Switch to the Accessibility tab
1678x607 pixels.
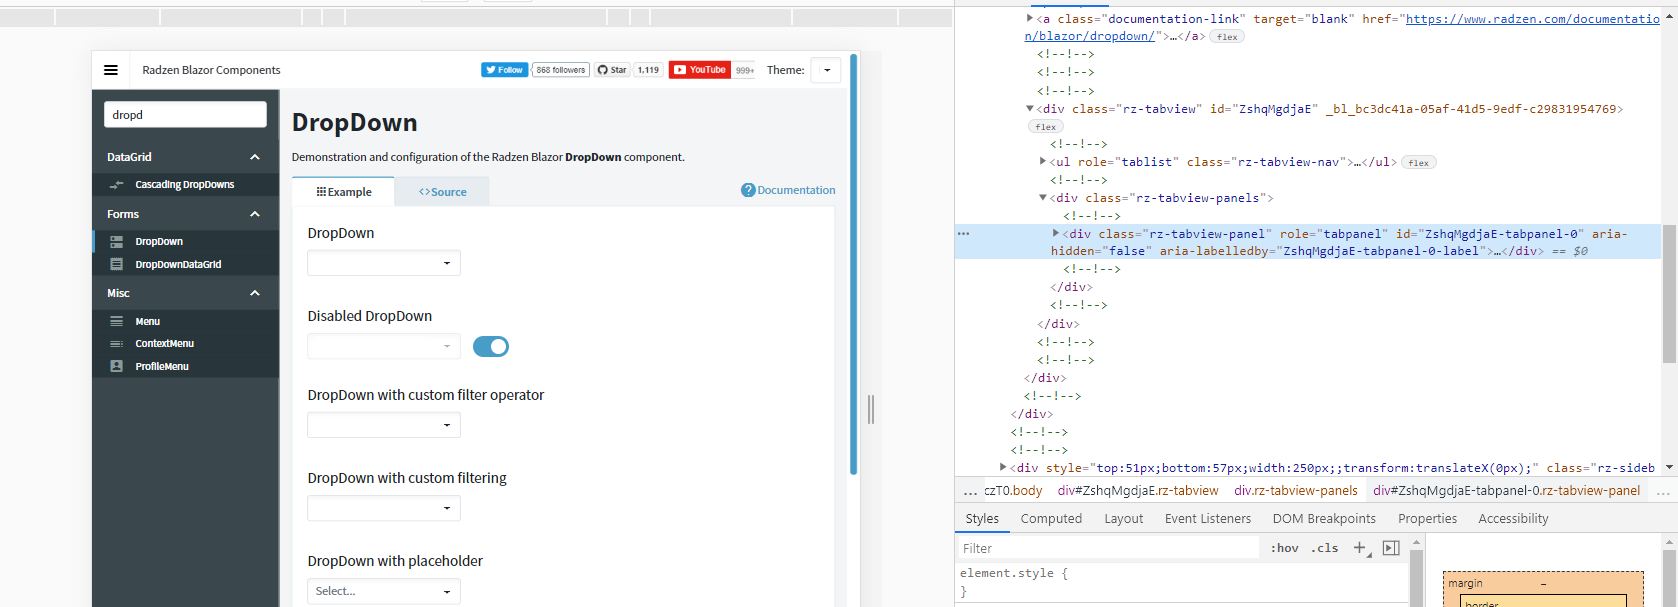click(1513, 519)
